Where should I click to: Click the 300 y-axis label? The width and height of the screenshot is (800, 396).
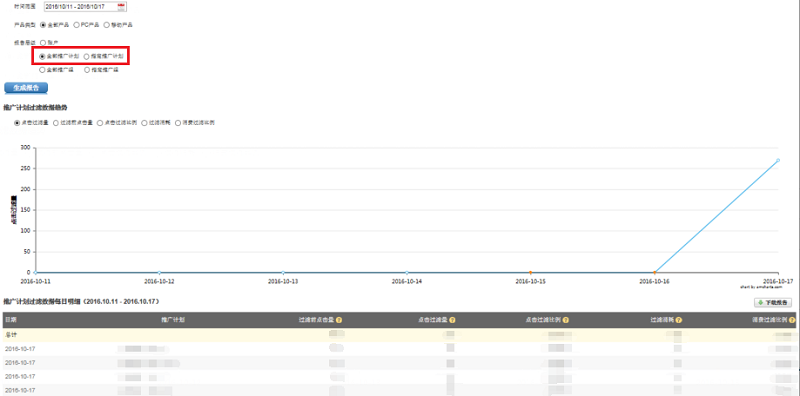click(x=26, y=148)
